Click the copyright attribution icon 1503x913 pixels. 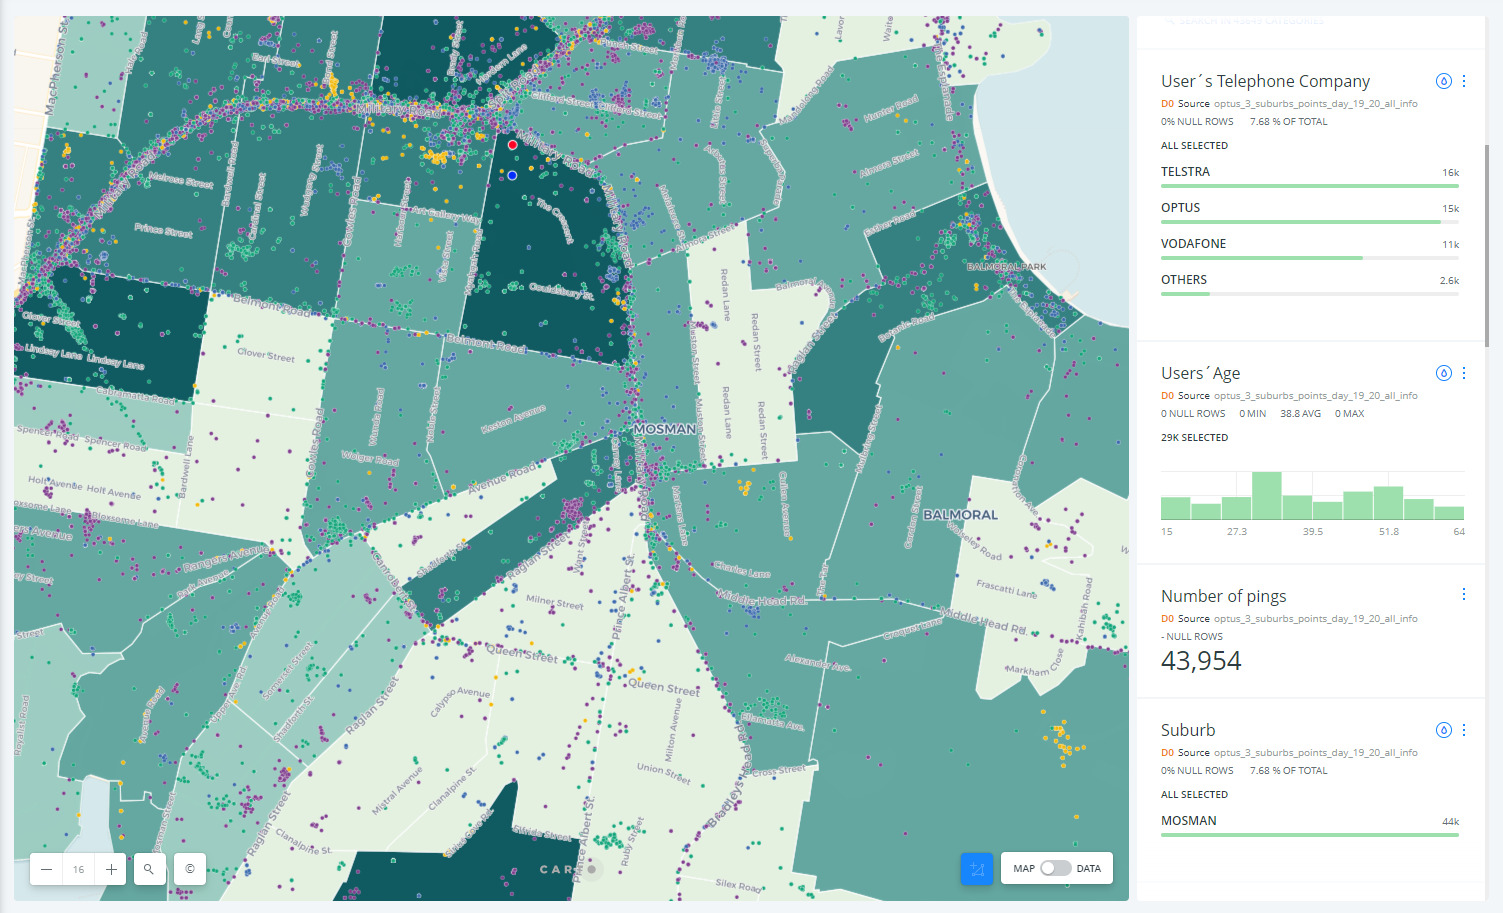188,869
